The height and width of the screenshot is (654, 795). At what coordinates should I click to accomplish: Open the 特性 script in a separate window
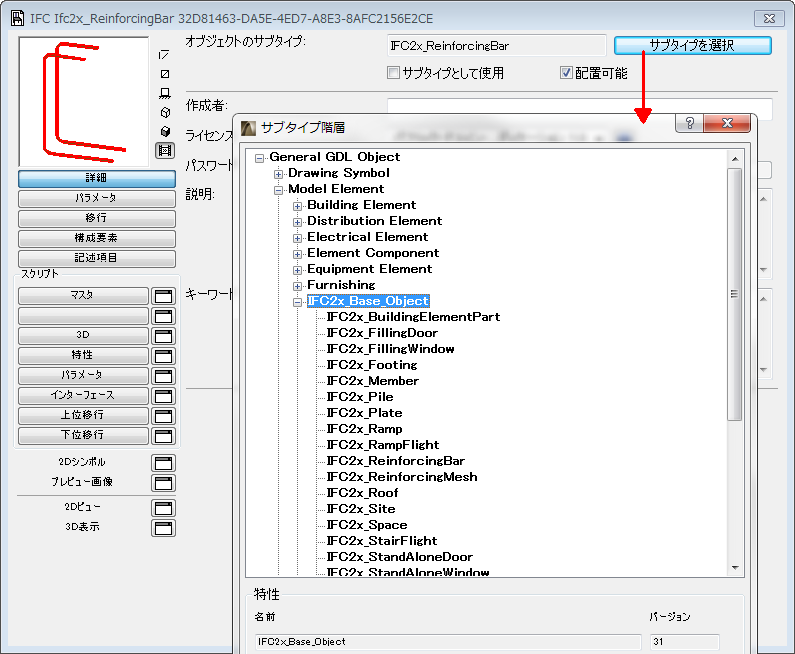coord(163,356)
